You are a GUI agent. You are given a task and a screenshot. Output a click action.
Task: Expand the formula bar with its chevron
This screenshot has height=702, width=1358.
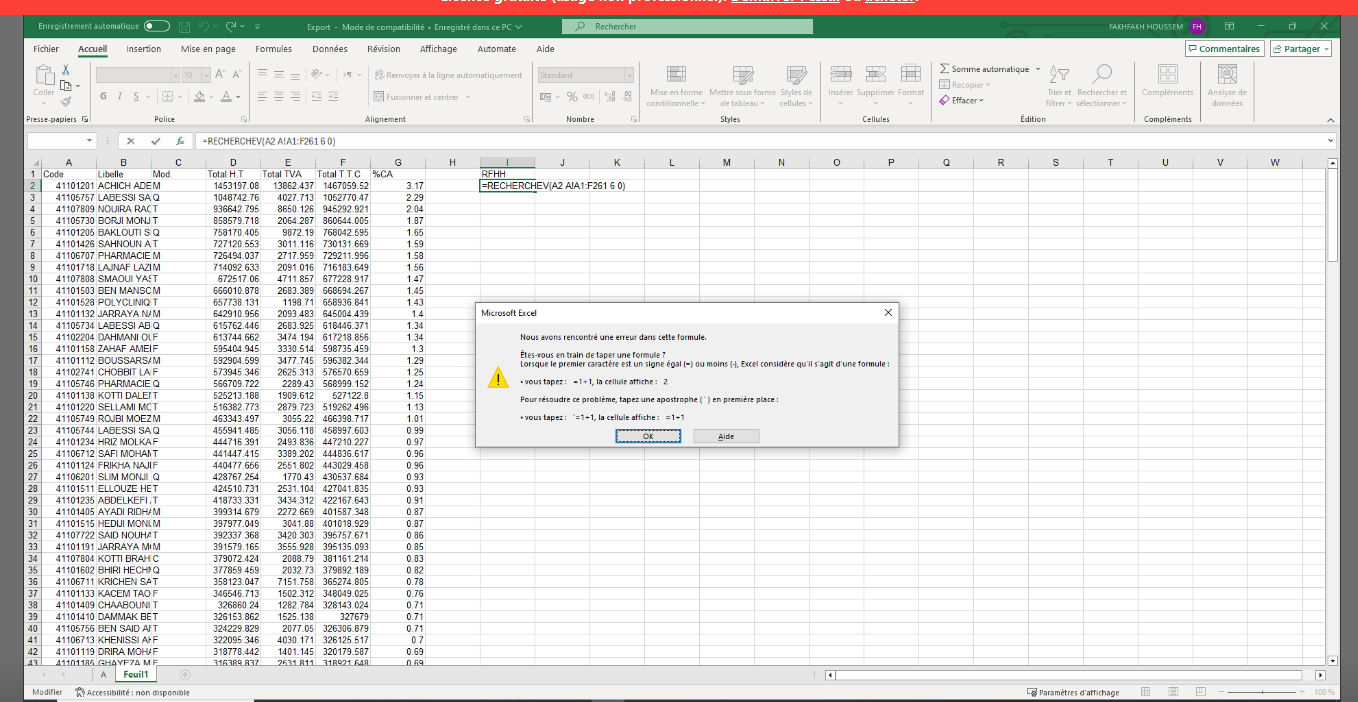(1330, 141)
